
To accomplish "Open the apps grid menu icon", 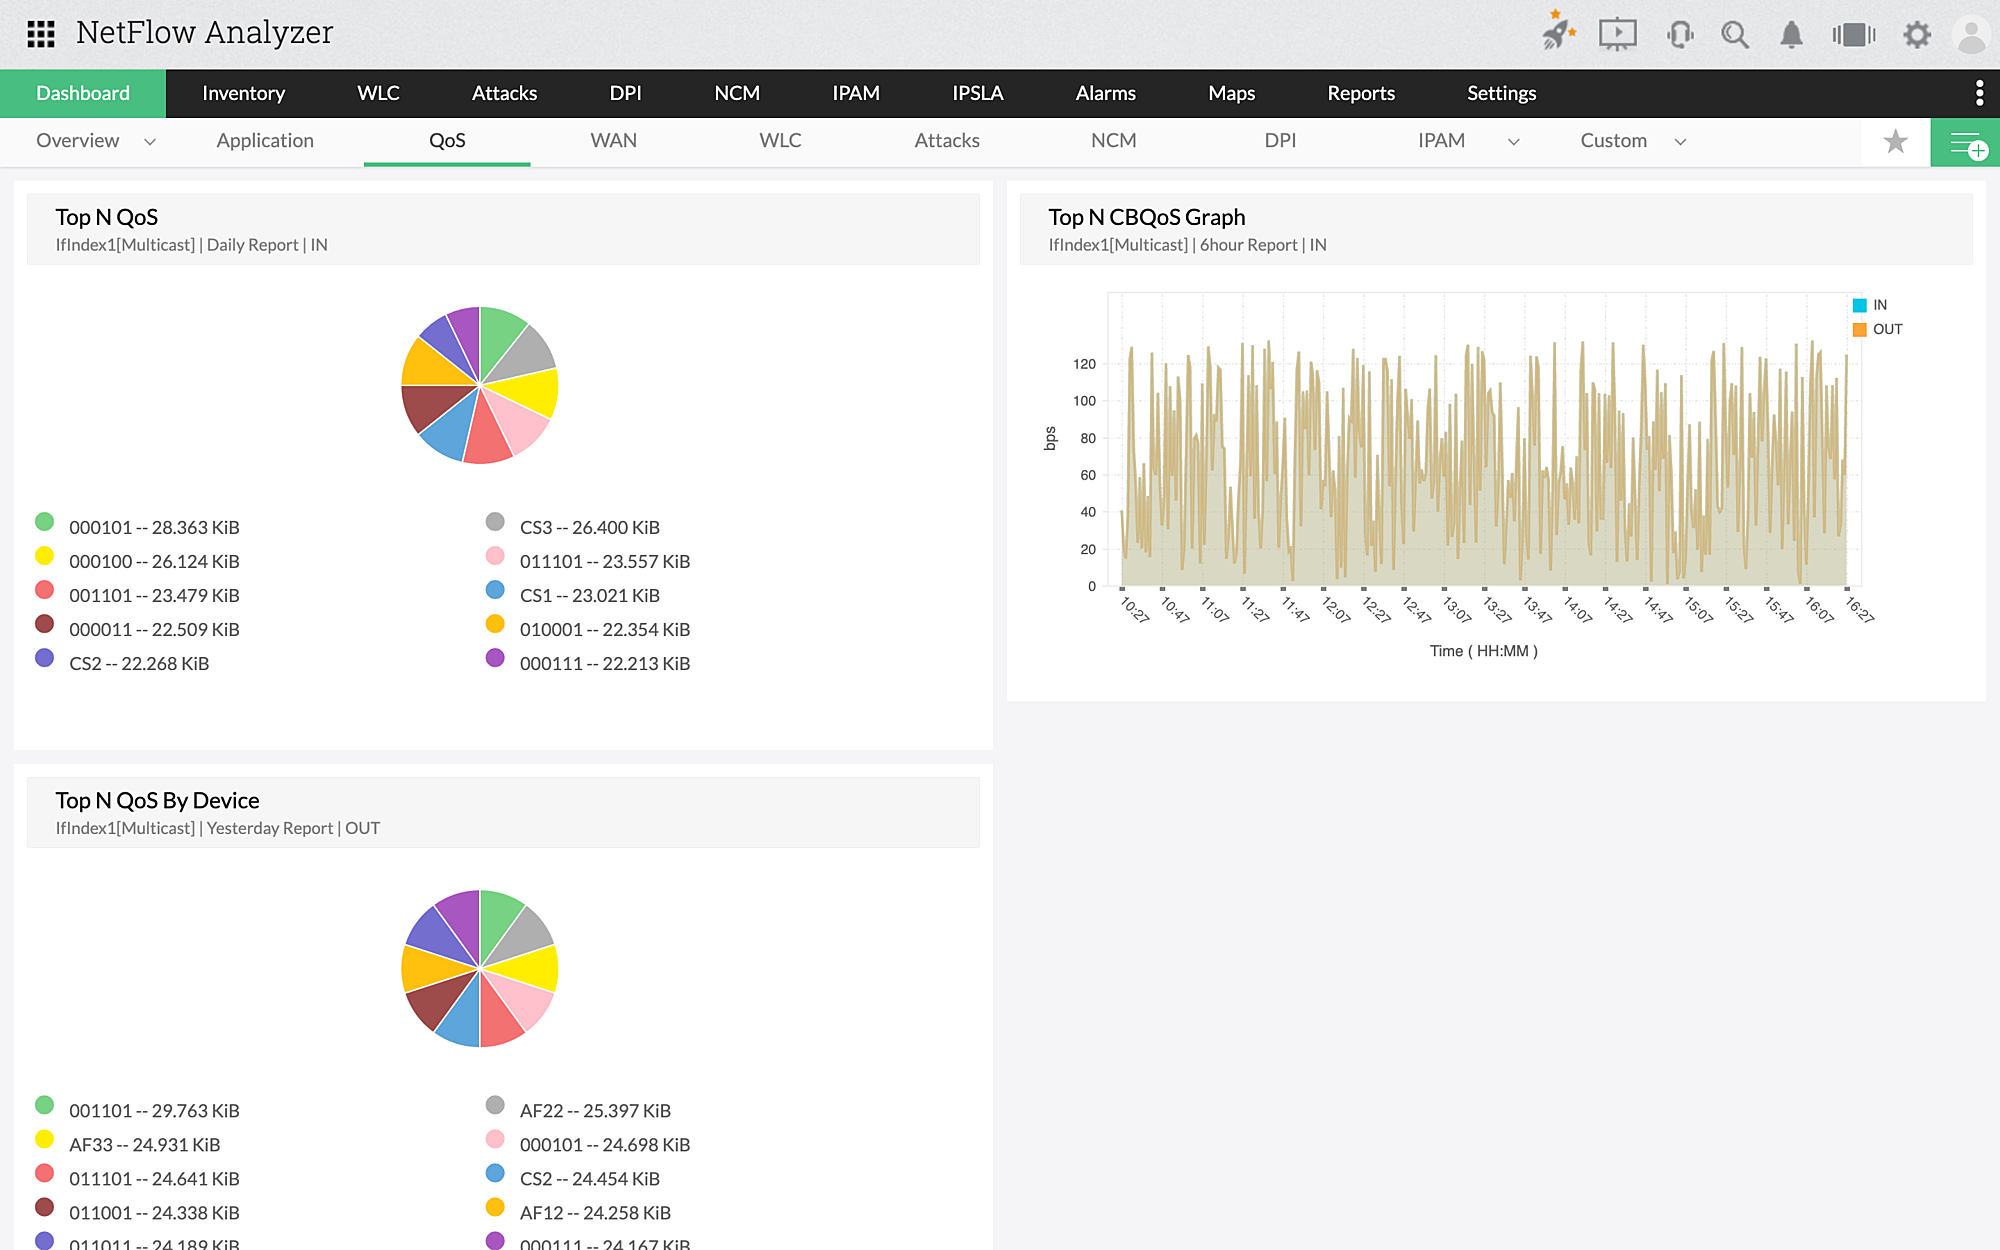I will (41, 34).
